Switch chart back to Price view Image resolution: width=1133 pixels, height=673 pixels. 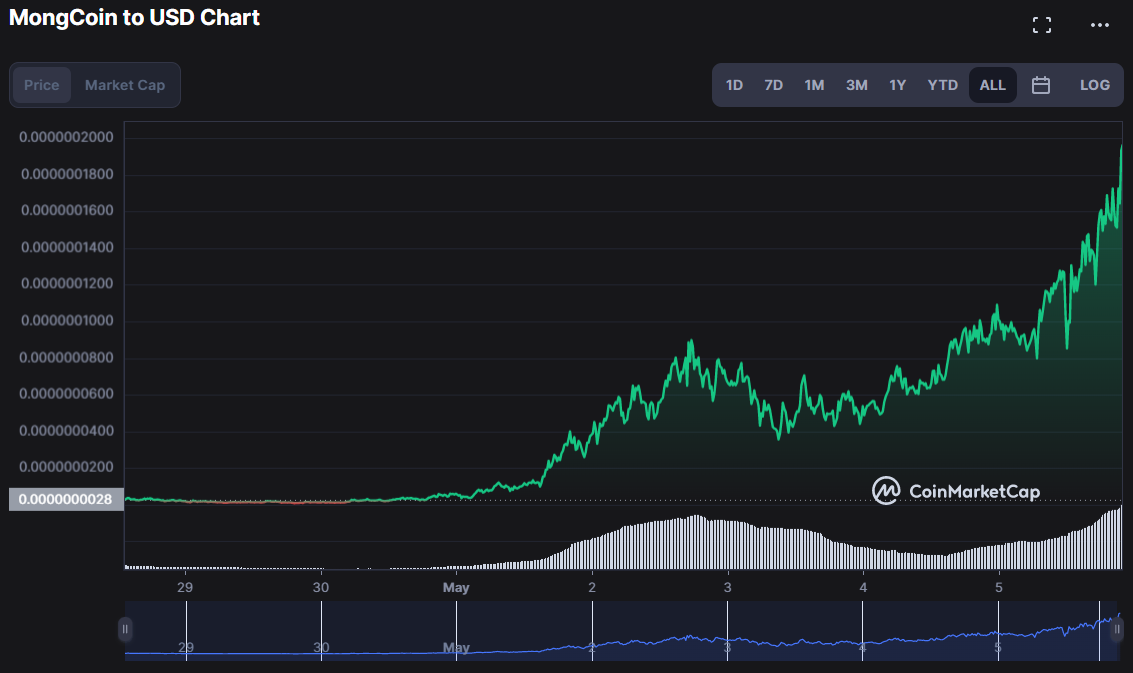42,85
